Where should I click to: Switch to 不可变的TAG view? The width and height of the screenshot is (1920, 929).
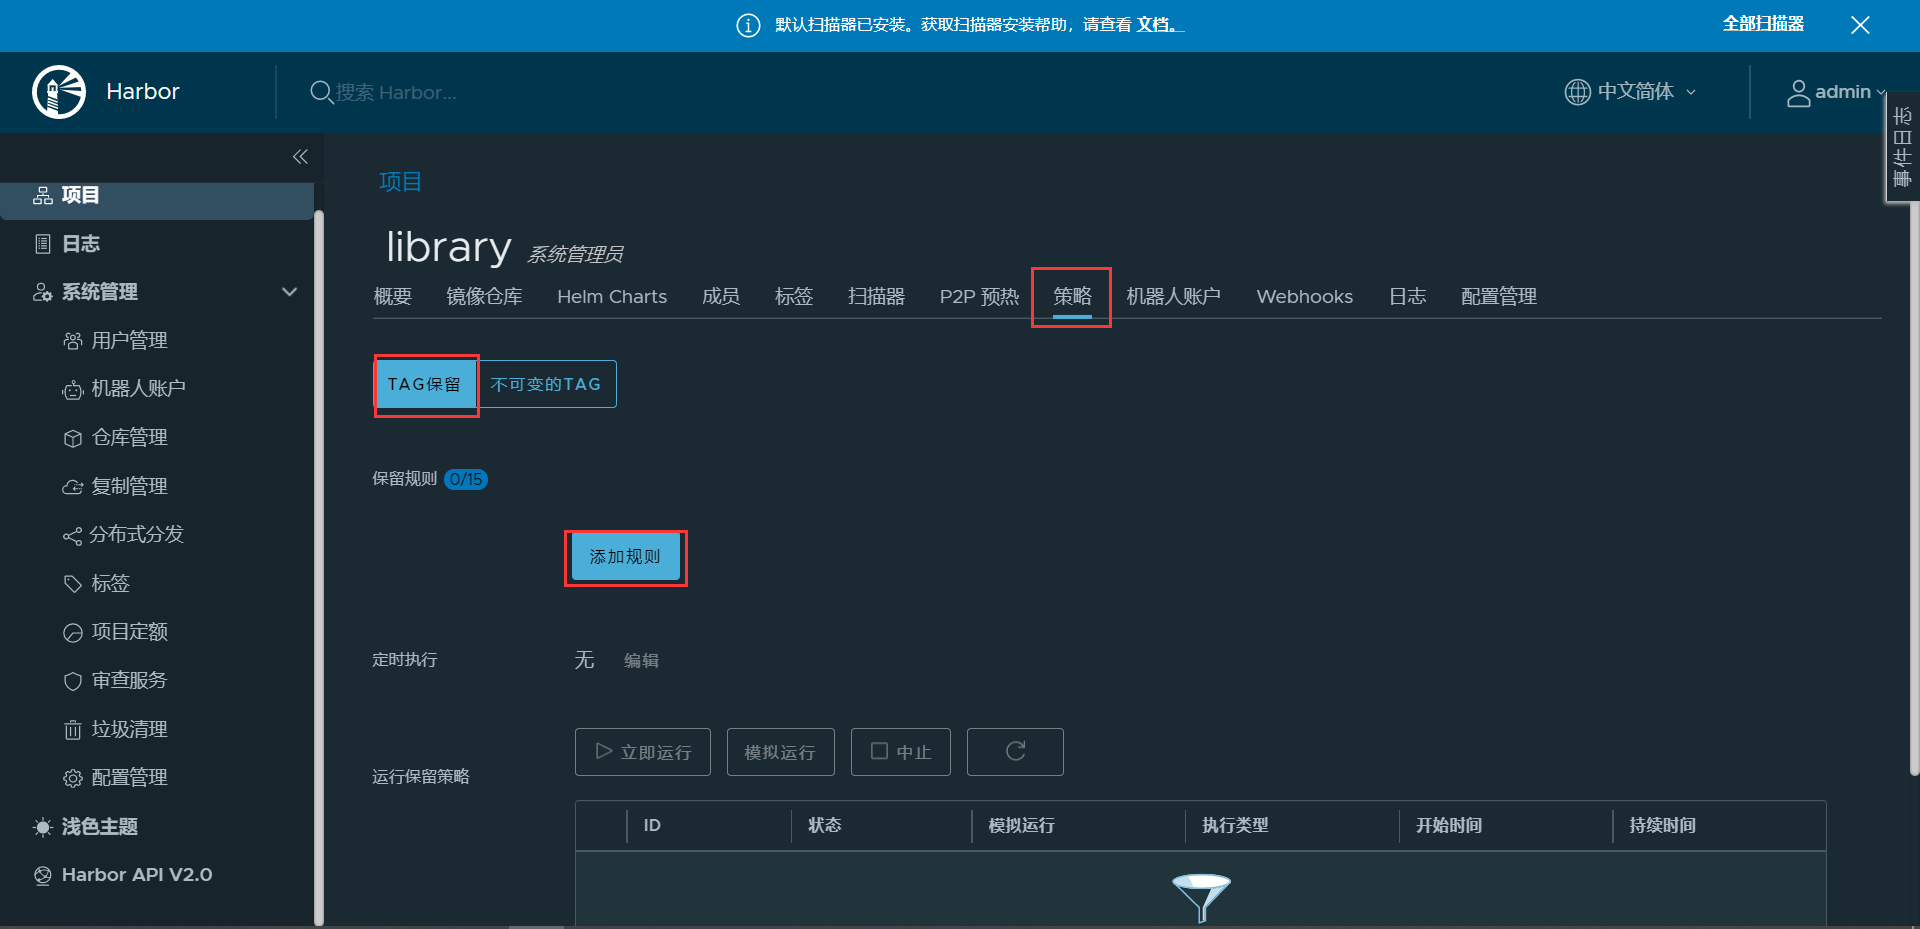point(546,384)
